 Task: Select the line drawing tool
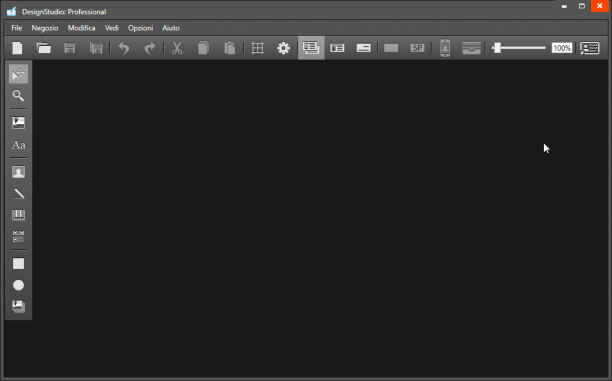18,194
